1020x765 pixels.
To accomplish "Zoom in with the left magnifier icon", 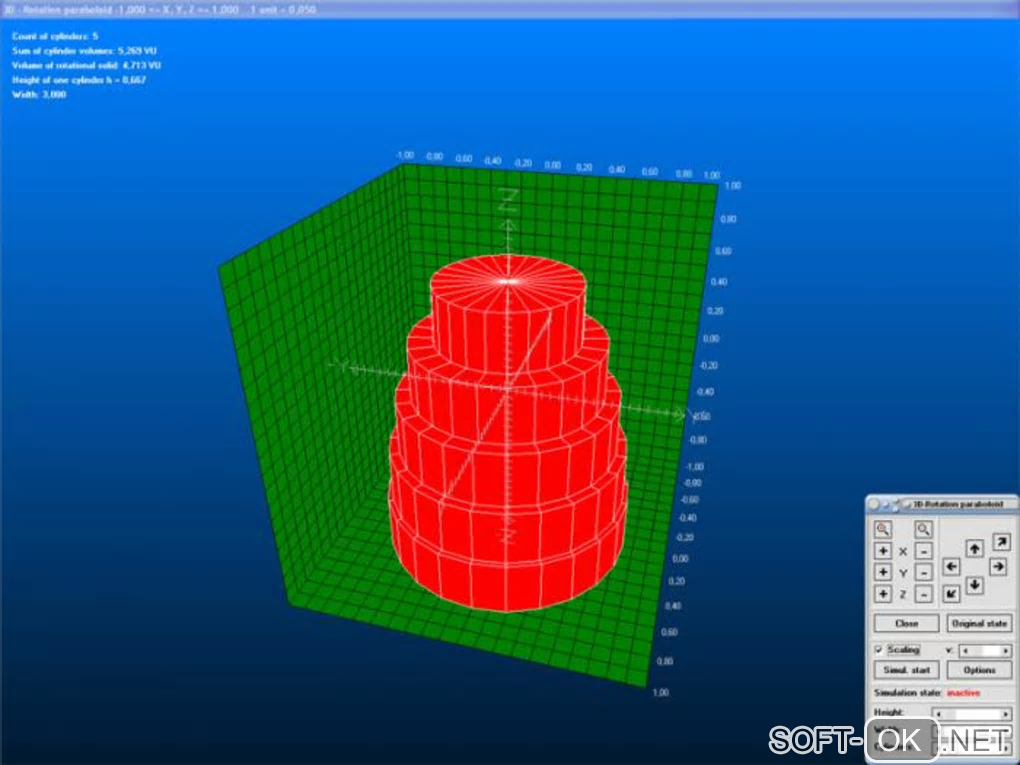I will tap(883, 530).
